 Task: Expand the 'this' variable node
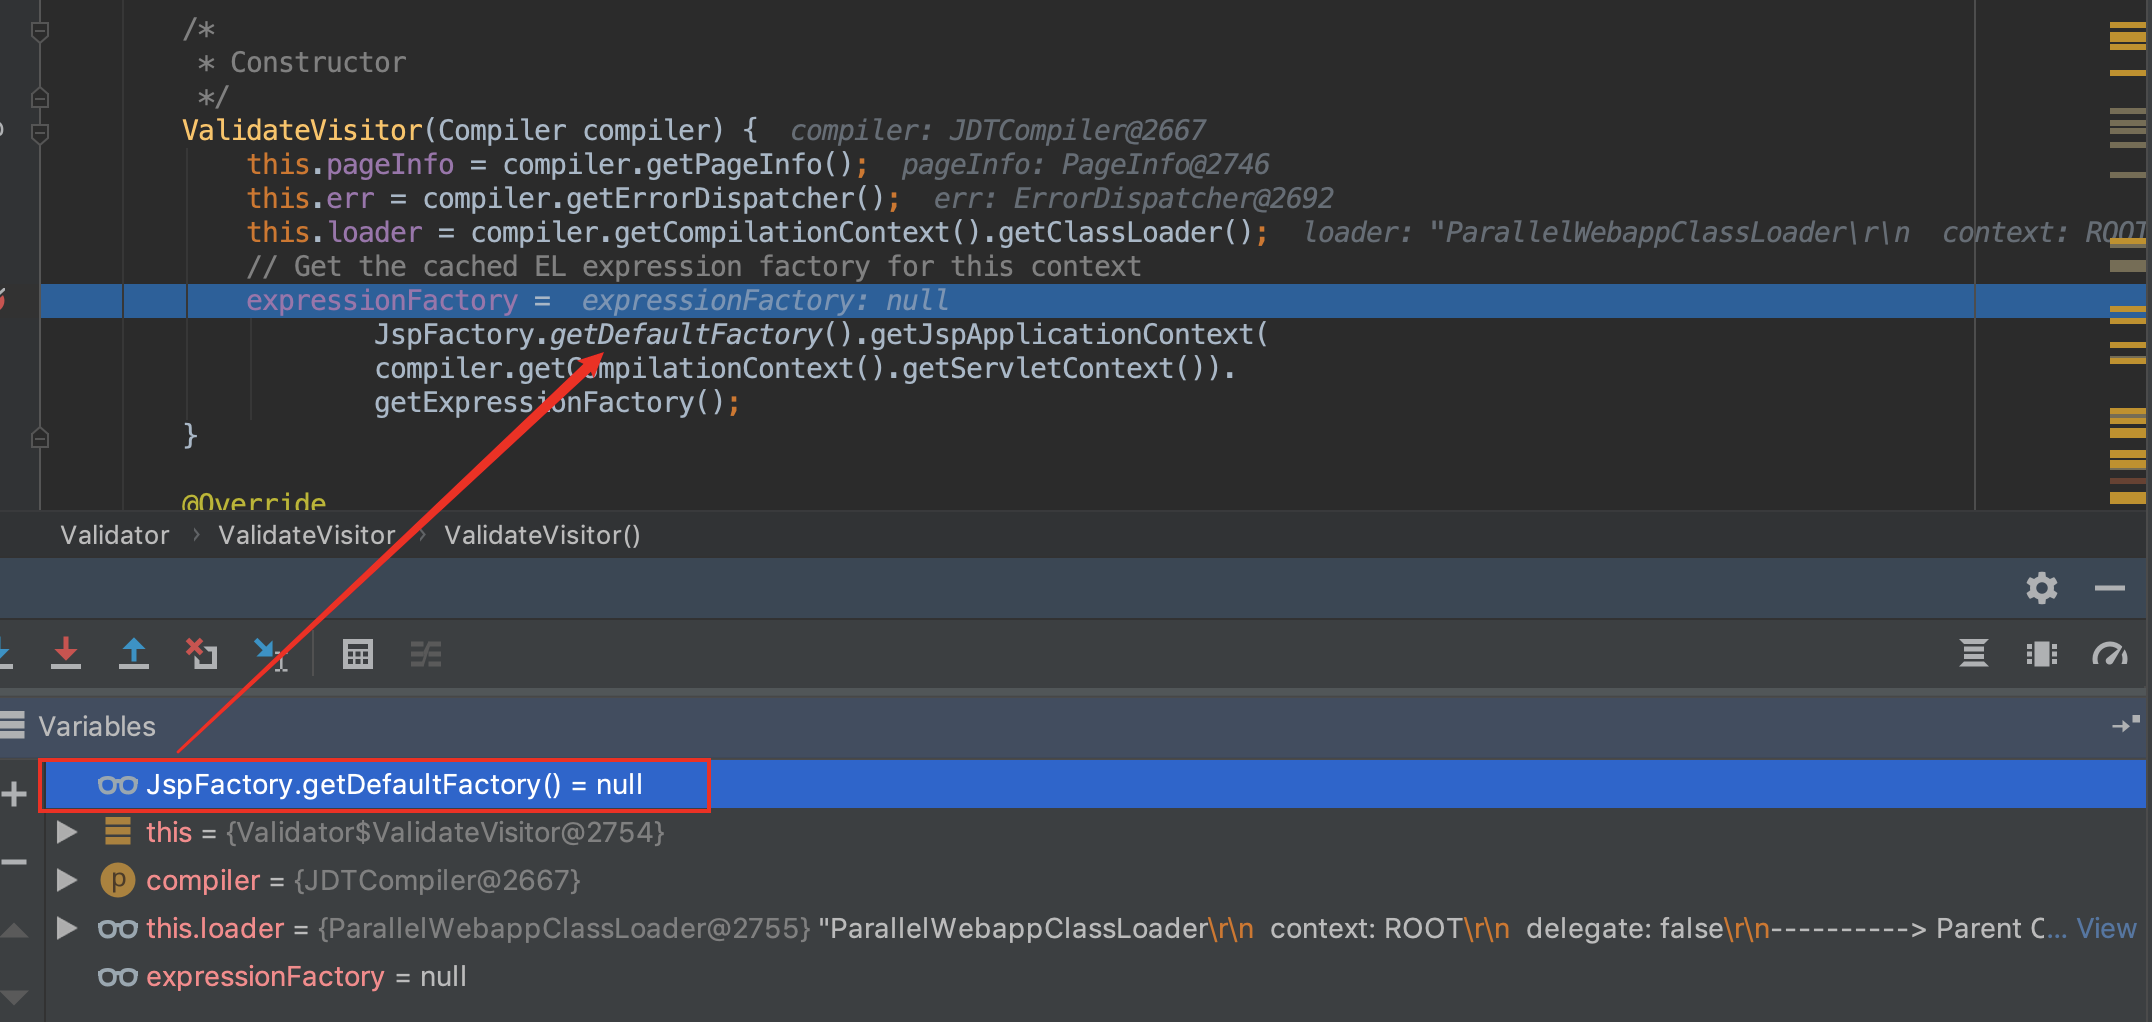point(67,832)
